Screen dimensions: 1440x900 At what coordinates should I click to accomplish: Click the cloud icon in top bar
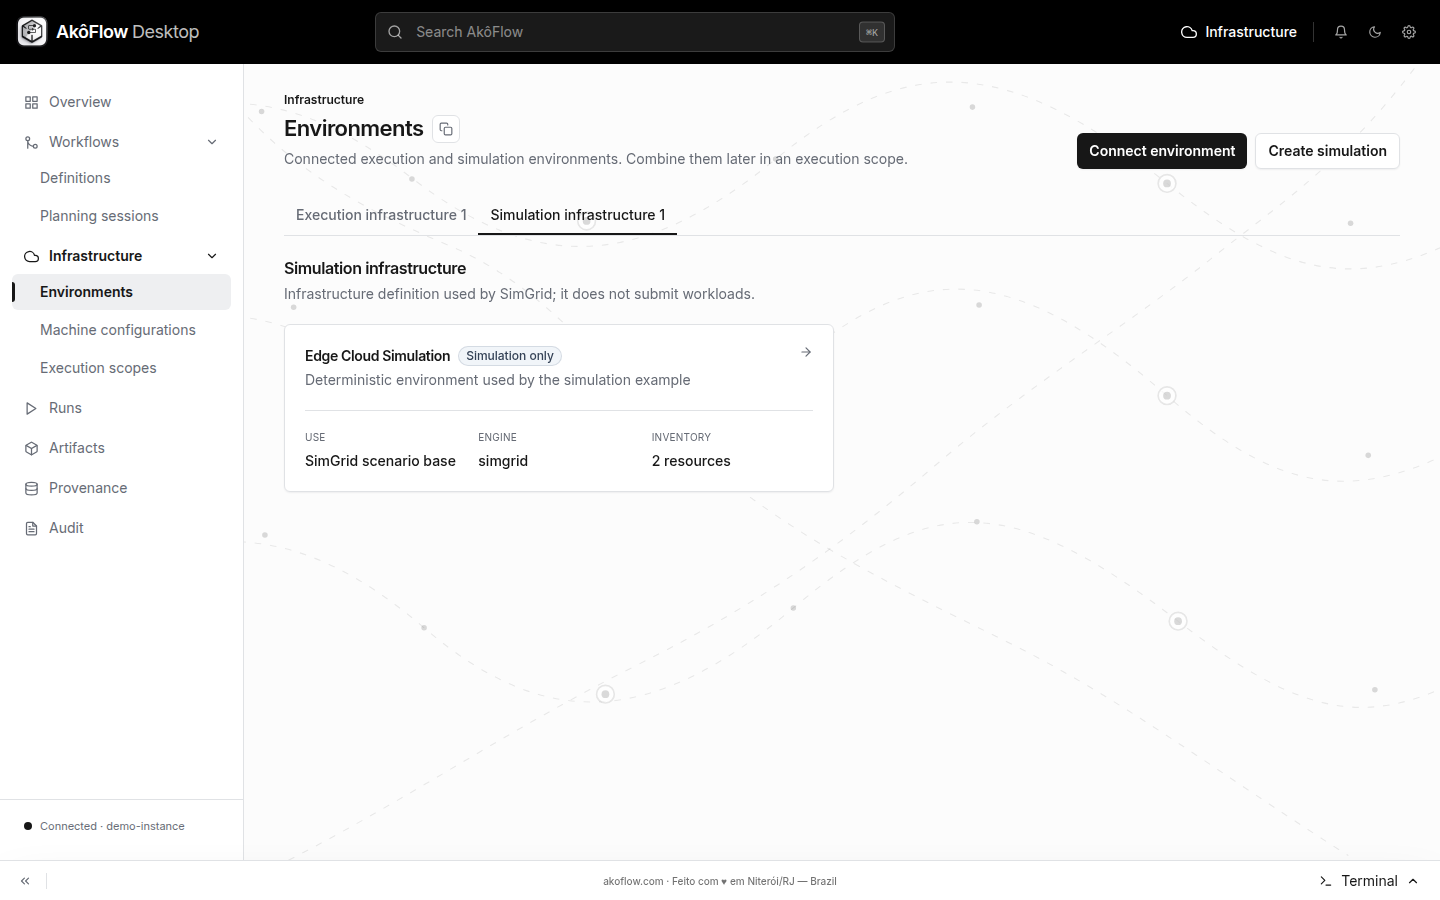1189,32
